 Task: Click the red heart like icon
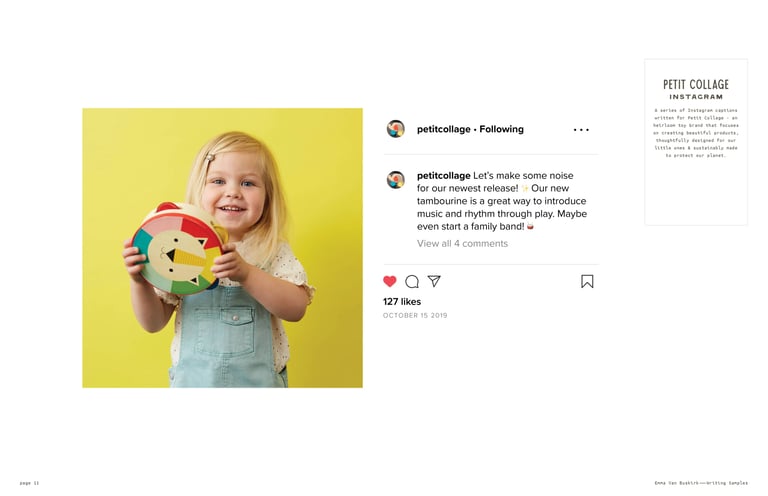(x=390, y=282)
